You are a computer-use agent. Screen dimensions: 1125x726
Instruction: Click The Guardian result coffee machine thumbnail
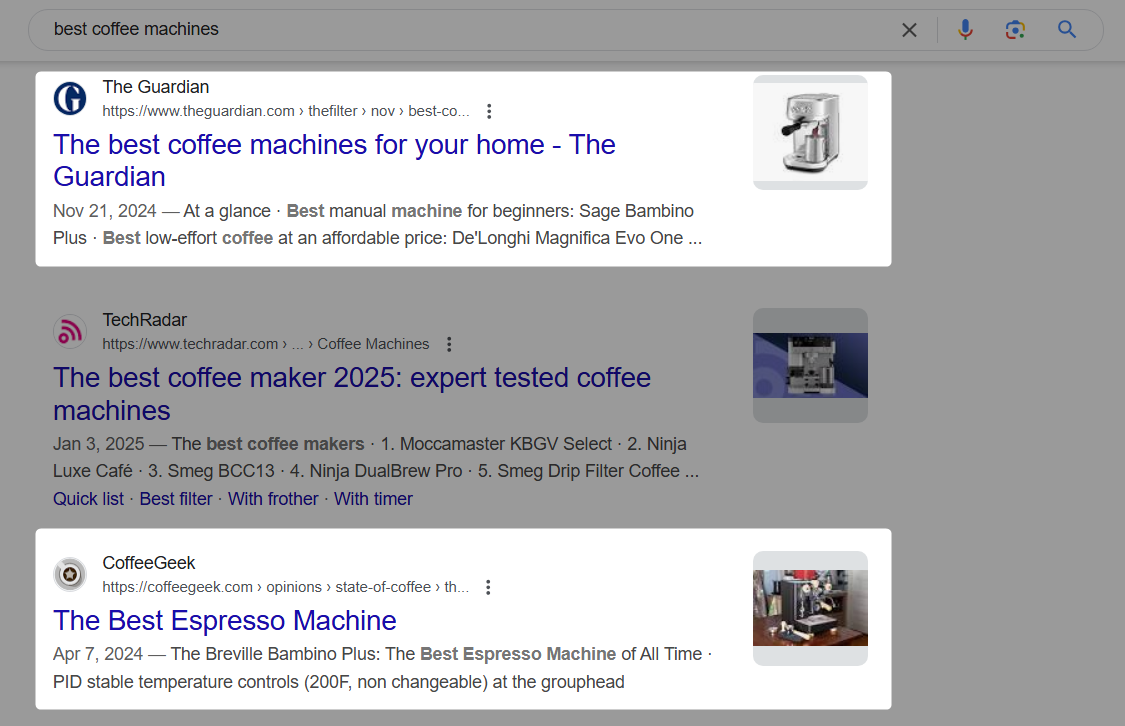[x=810, y=133]
